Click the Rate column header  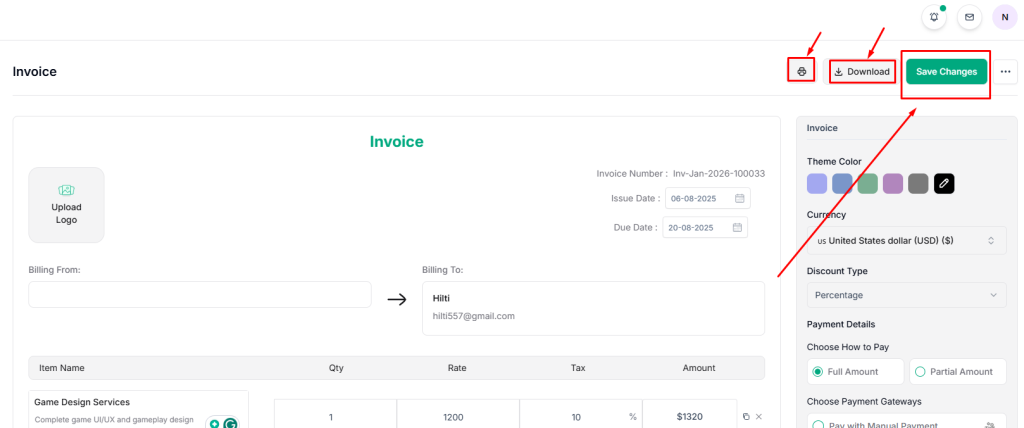[x=457, y=368]
